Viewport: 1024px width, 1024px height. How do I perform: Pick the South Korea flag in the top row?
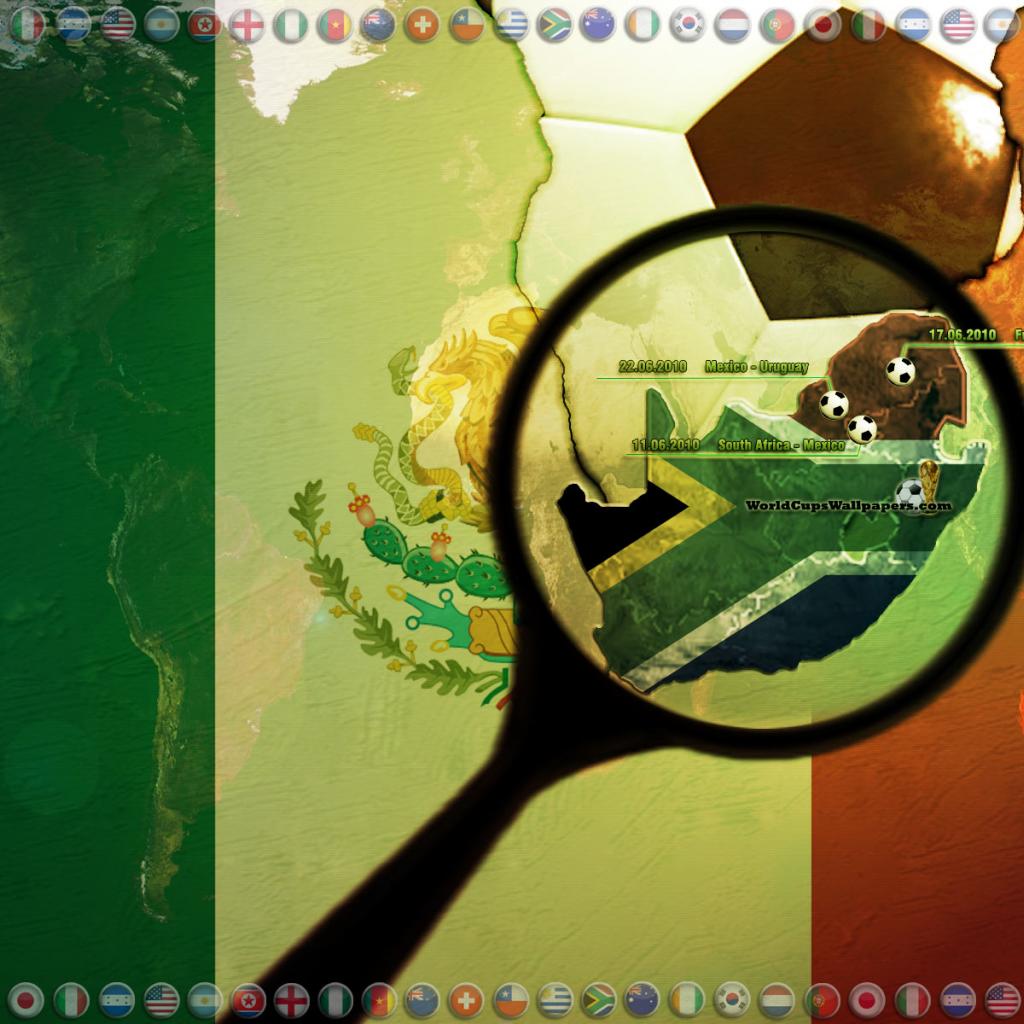click(687, 25)
